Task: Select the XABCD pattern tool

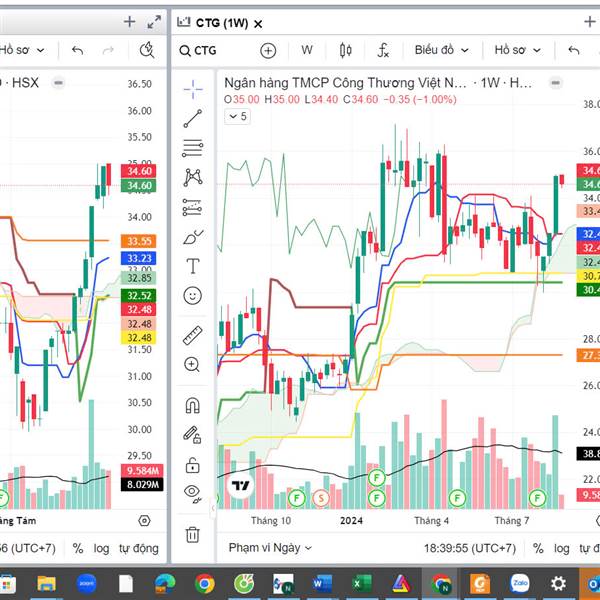Action: (x=193, y=178)
